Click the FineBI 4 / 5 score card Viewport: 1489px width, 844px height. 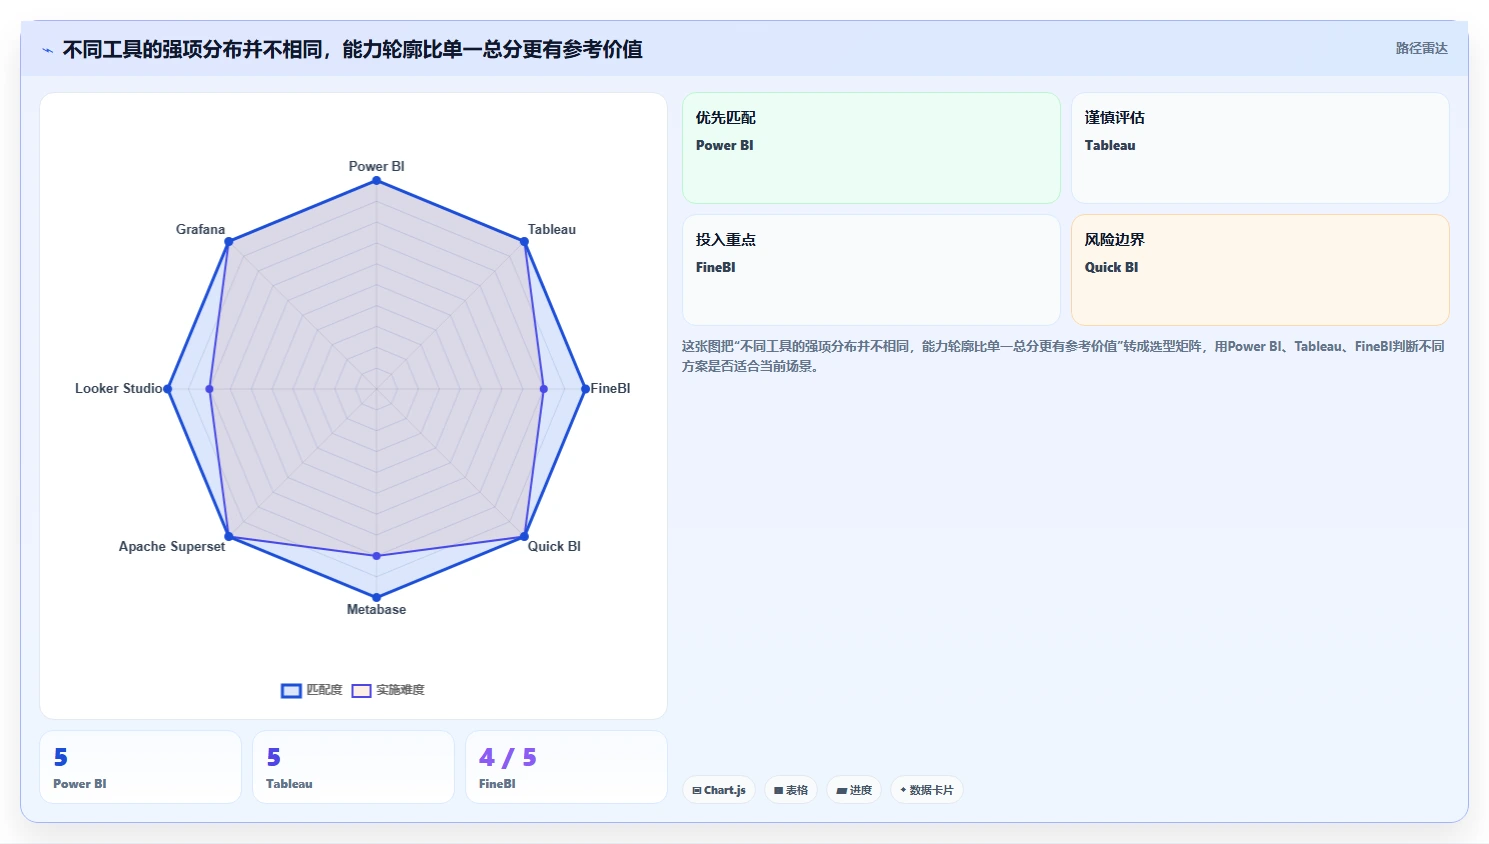coord(566,767)
